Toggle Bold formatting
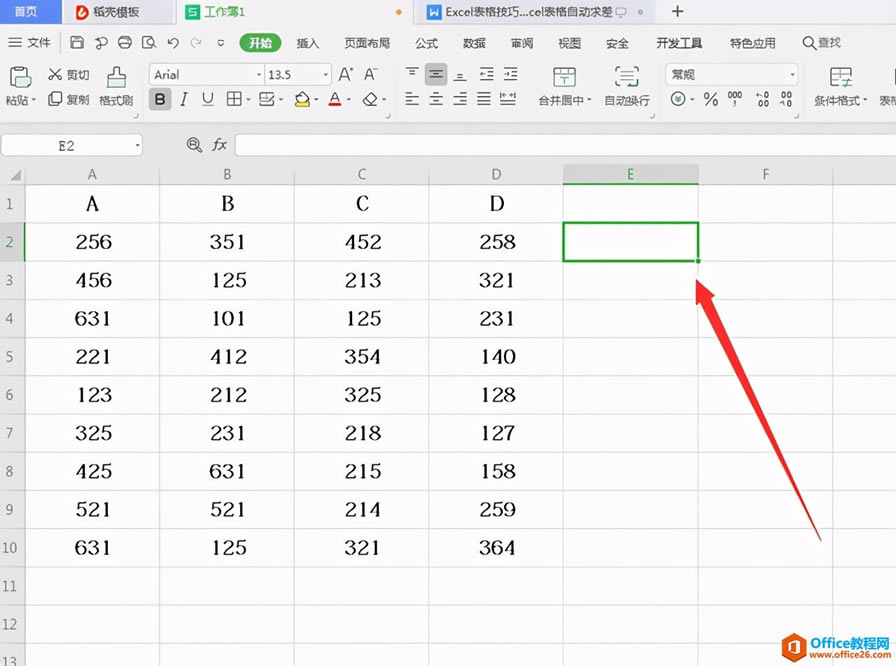Viewport: 896px width, 666px height. point(160,100)
